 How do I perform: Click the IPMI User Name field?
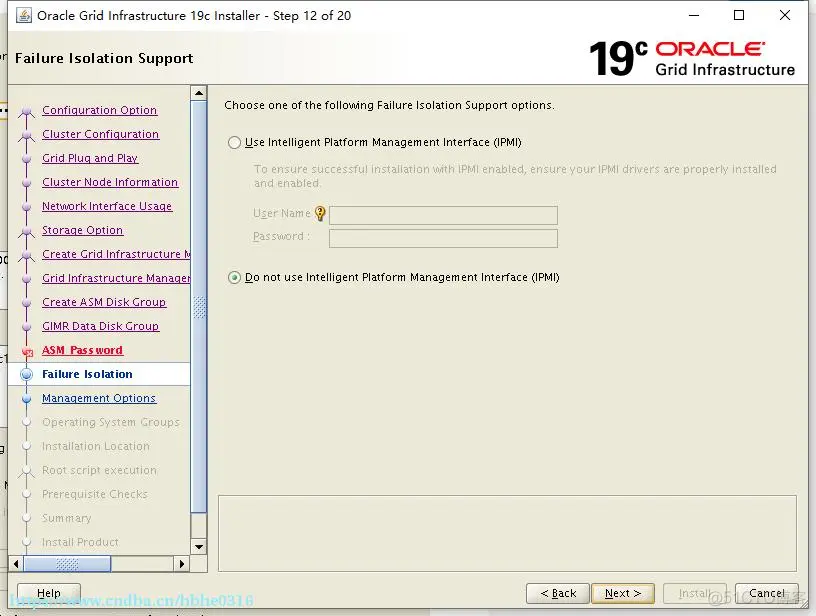pos(443,215)
